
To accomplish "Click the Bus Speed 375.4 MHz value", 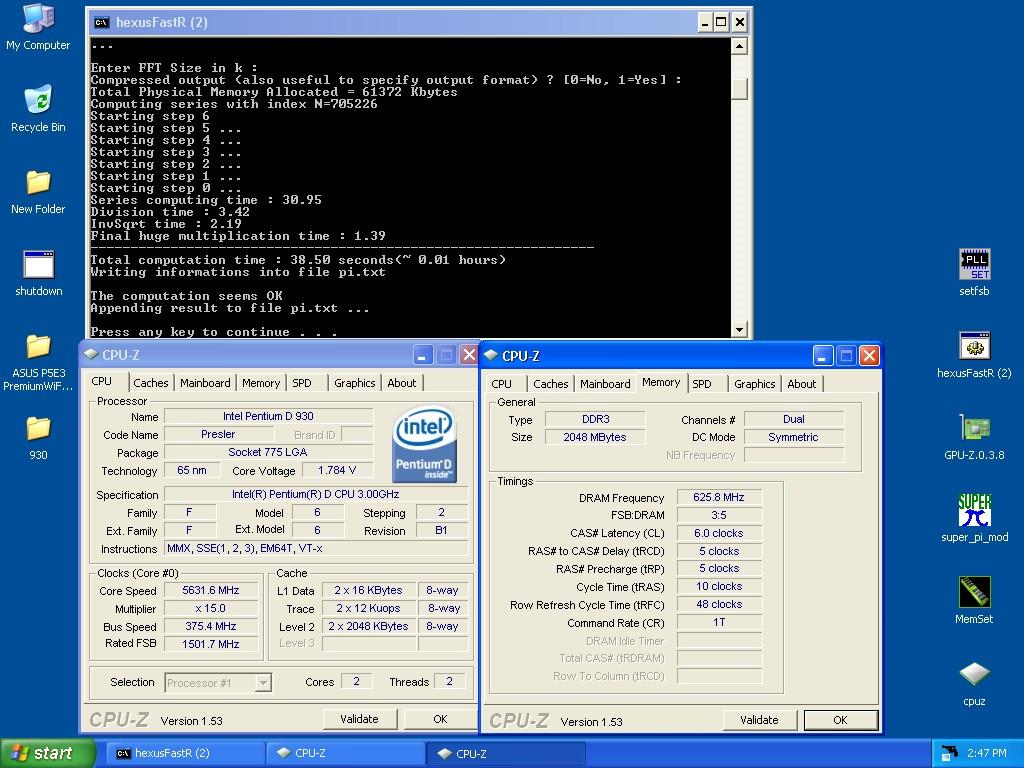I will tap(211, 626).
